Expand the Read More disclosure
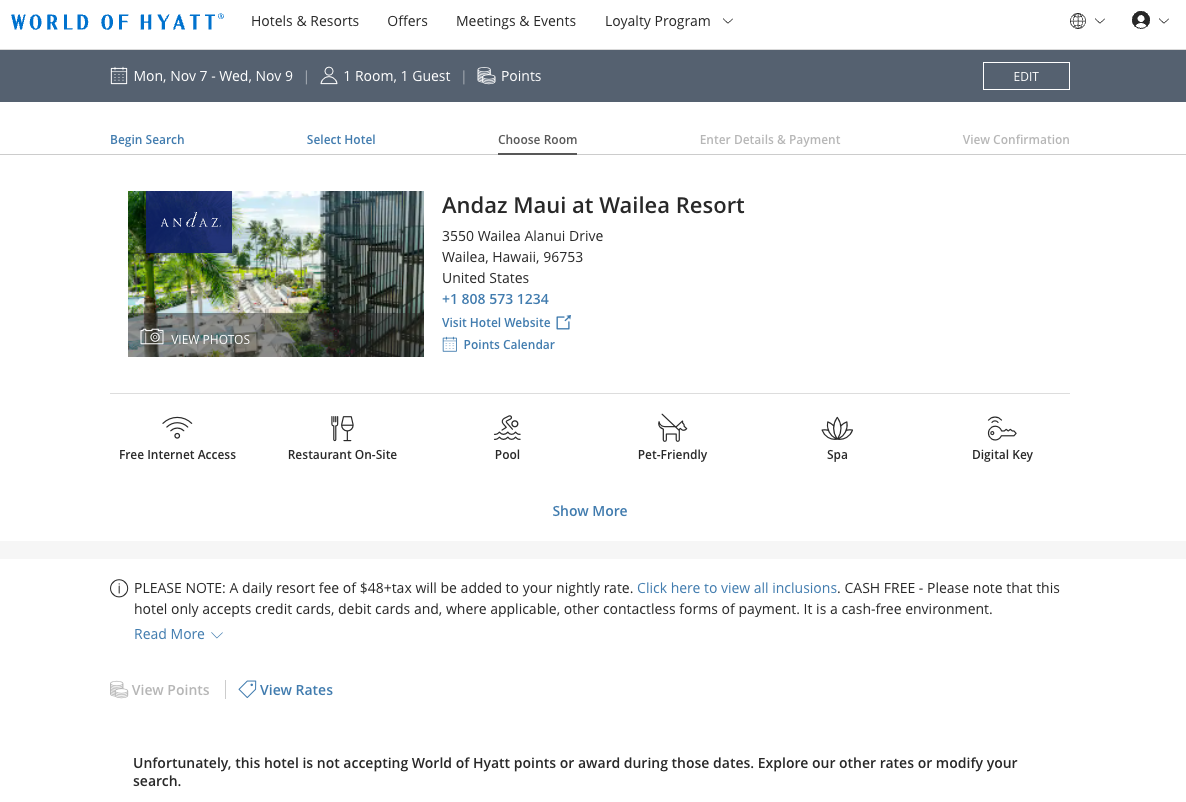This screenshot has width=1186, height=802. (x=177, y=633)
